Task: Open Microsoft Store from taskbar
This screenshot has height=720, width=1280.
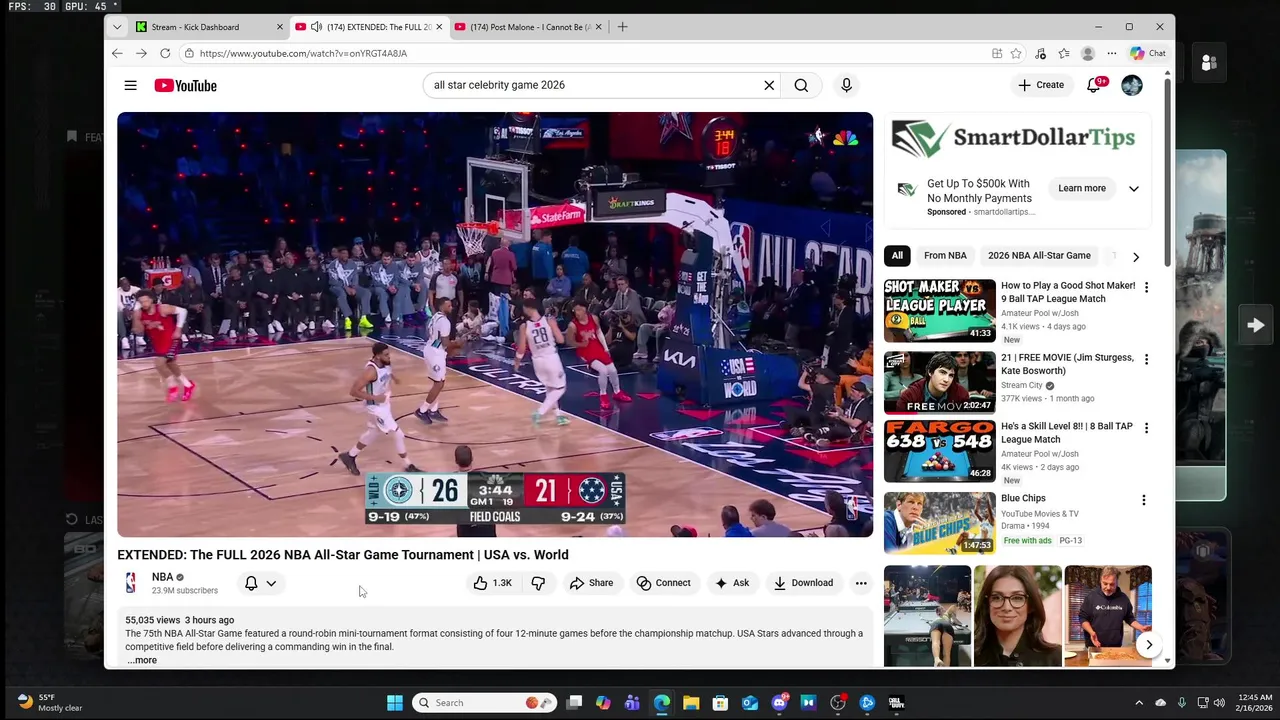Action: (x=720, y=703)
